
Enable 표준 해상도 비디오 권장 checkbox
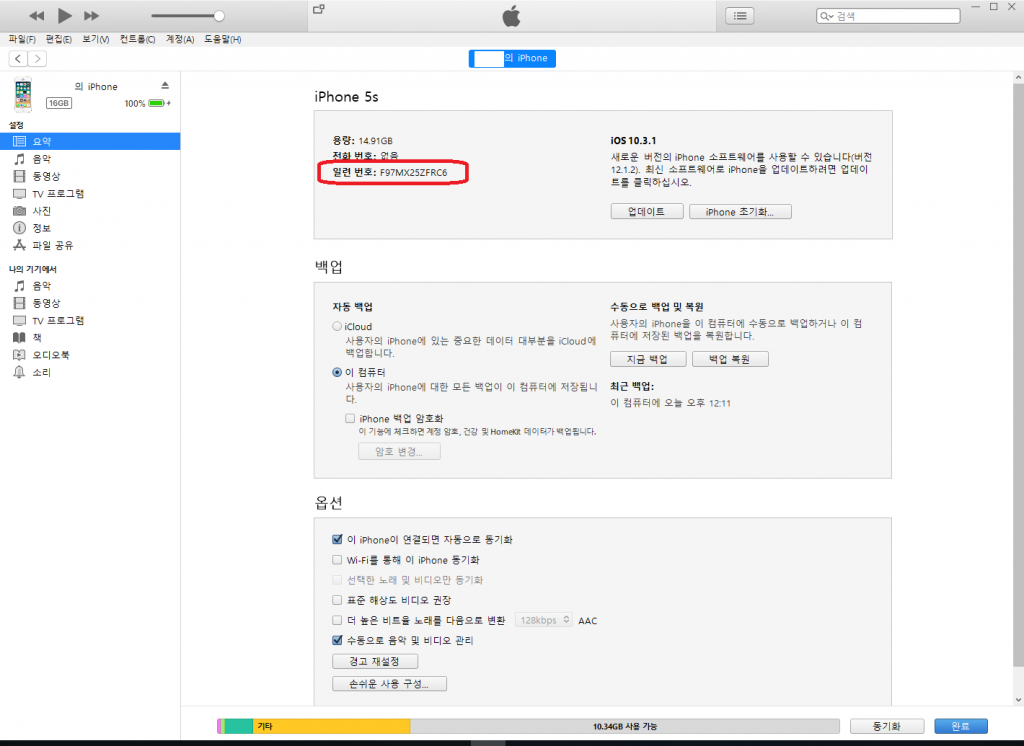(x=337, y=600)
